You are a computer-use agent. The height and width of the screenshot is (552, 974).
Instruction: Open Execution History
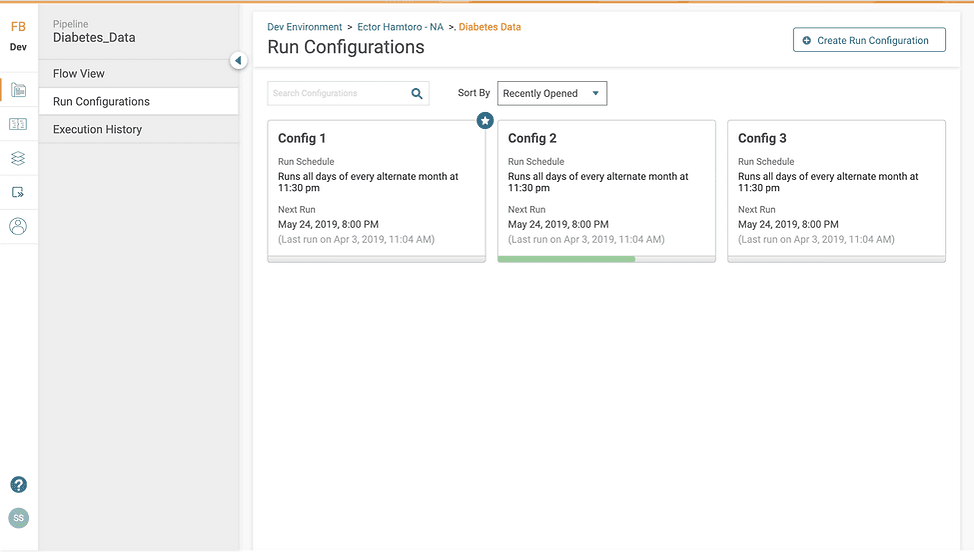[x=97, y=130]
